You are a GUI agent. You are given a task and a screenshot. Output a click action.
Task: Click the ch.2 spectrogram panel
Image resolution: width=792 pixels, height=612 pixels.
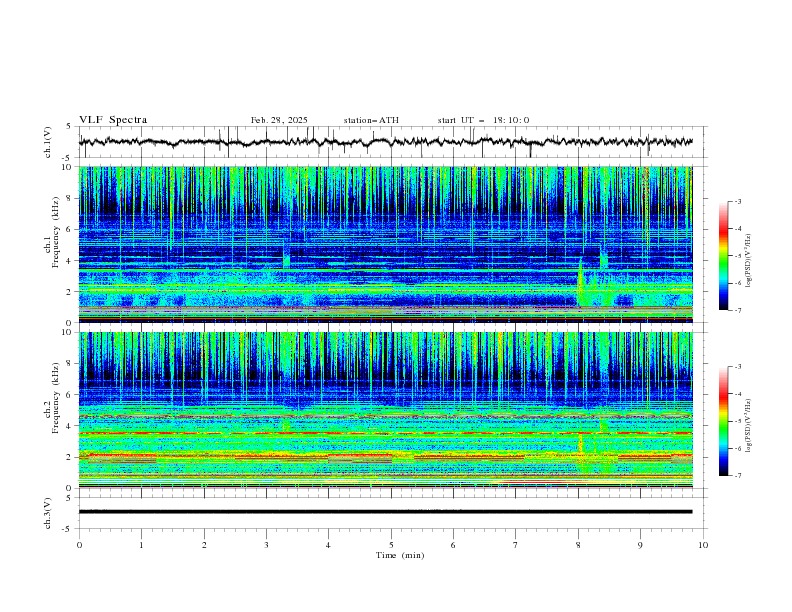tap(385, 410)
